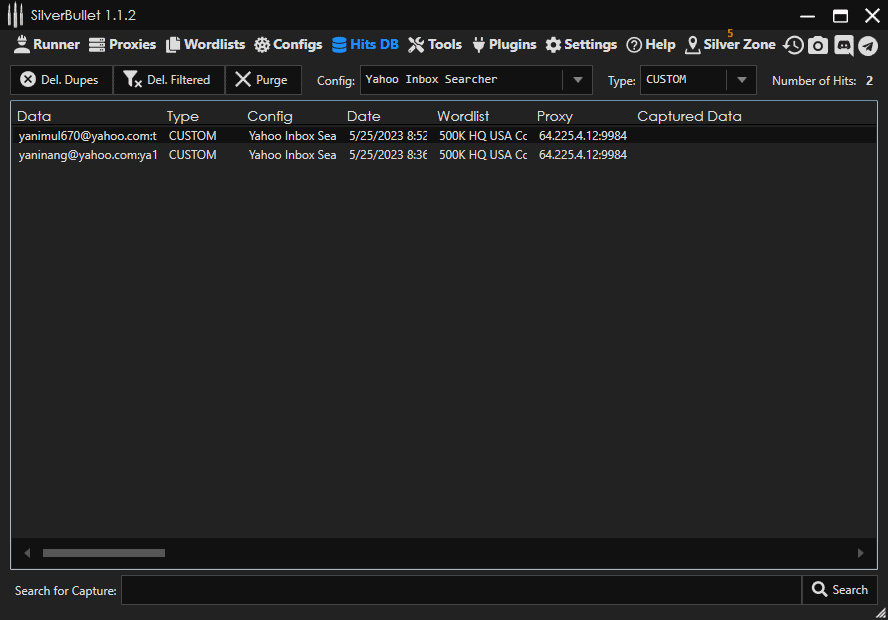The image size is (888, 620).
Task: Go to the Configs tab
Action: 288,45
